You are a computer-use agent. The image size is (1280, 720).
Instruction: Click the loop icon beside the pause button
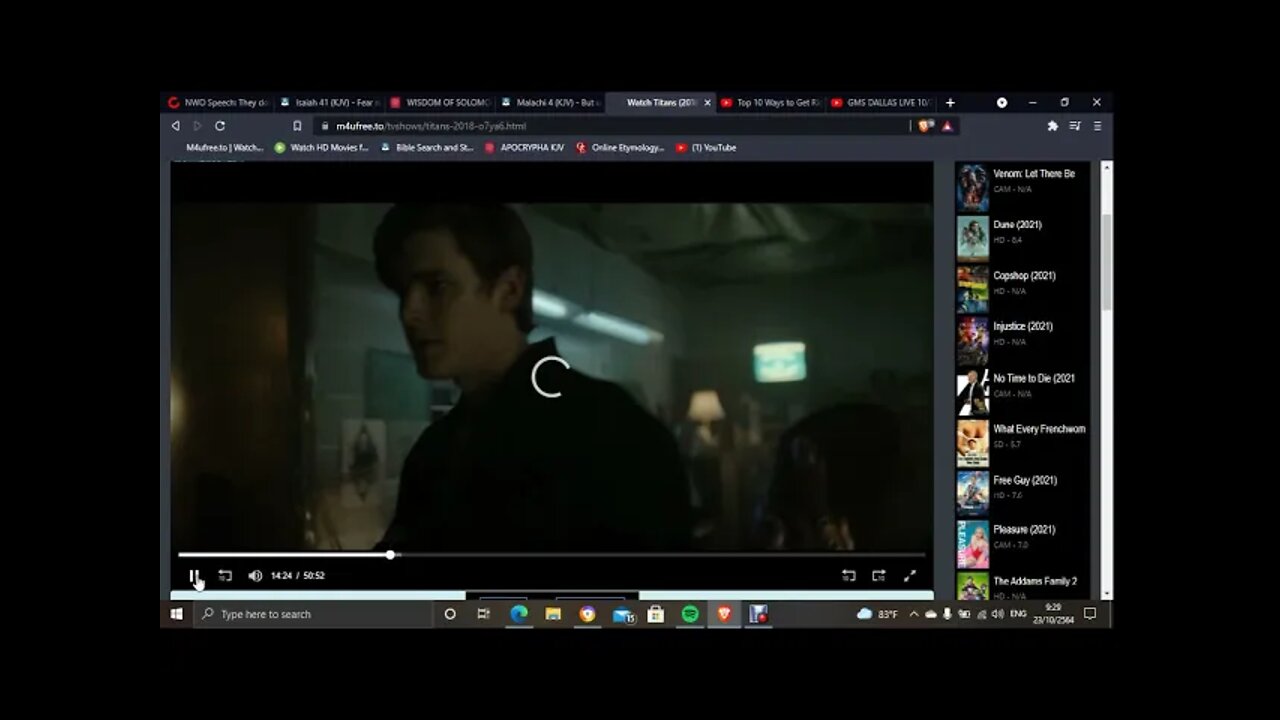[225, 576]
